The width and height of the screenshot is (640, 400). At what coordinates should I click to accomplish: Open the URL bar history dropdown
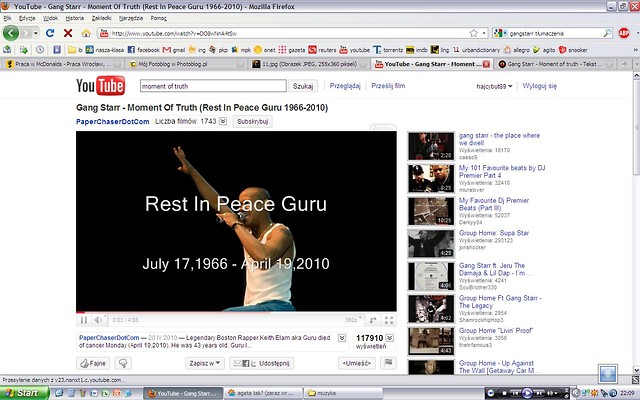pyautogui.click(x=484, y=33)
